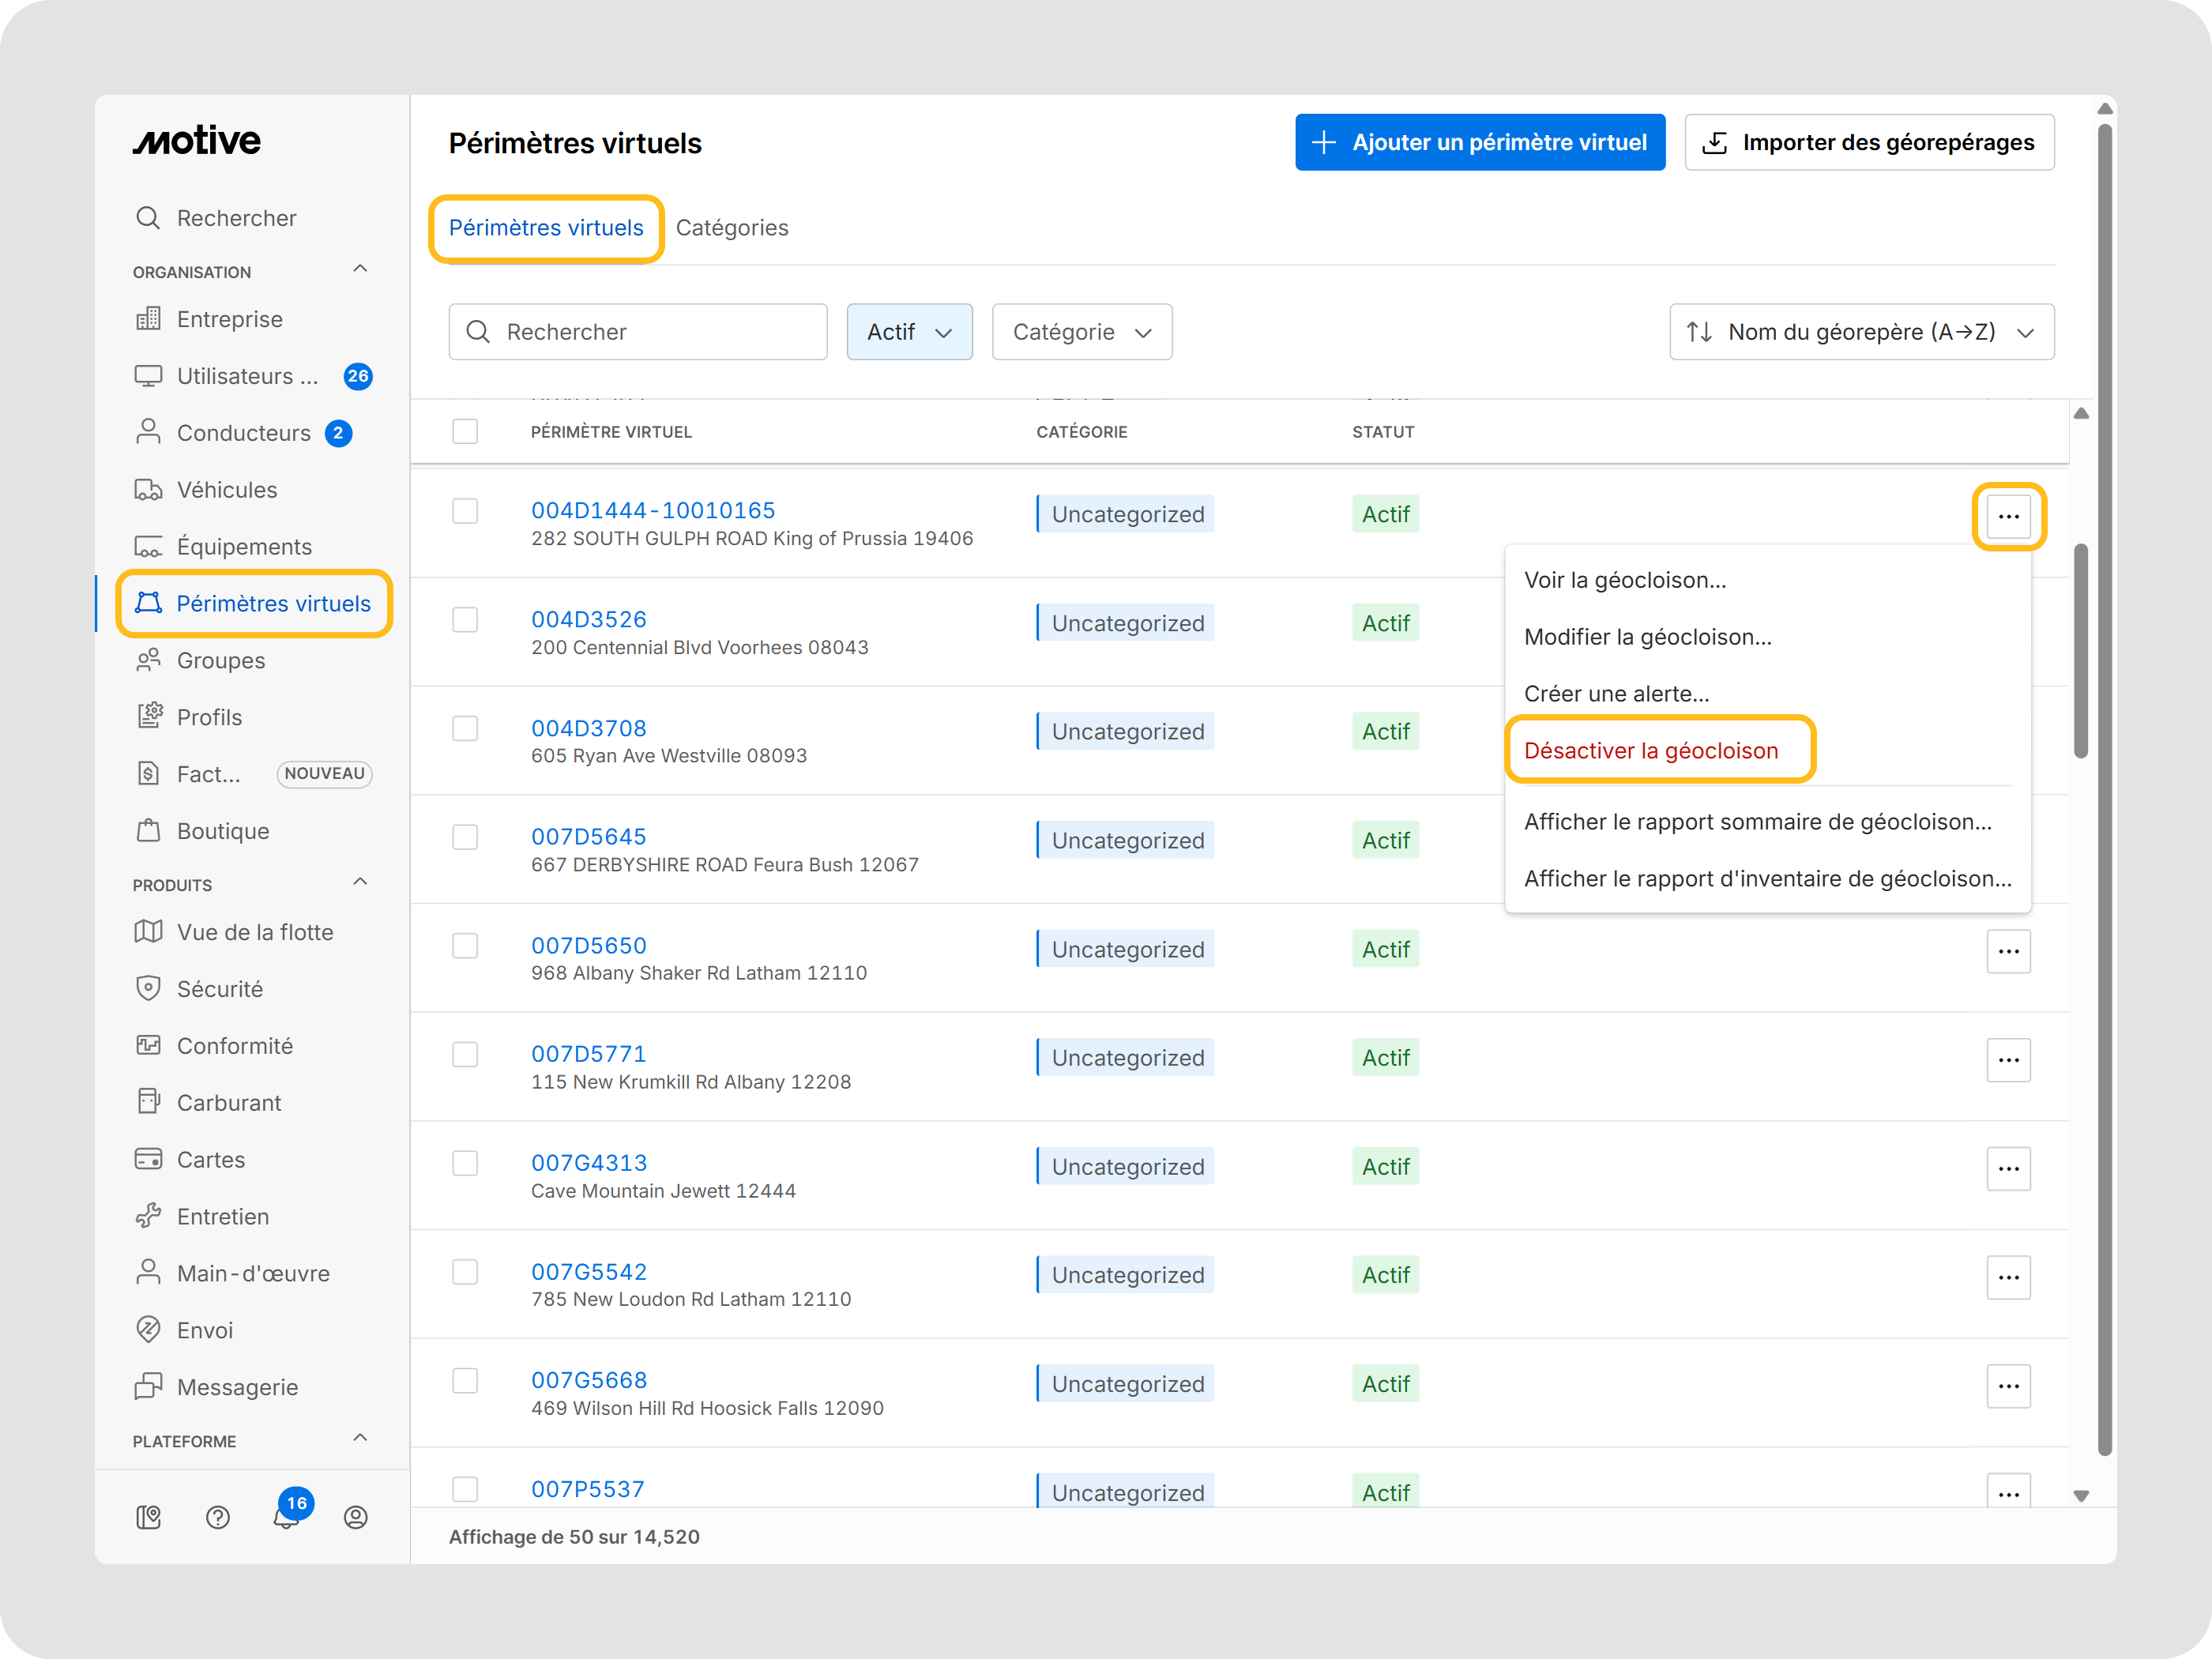Open Sécurité shield item in sidebar
Image resolution: width=2212 pixels, height=1659 pixels.
[x=219, y=989]
